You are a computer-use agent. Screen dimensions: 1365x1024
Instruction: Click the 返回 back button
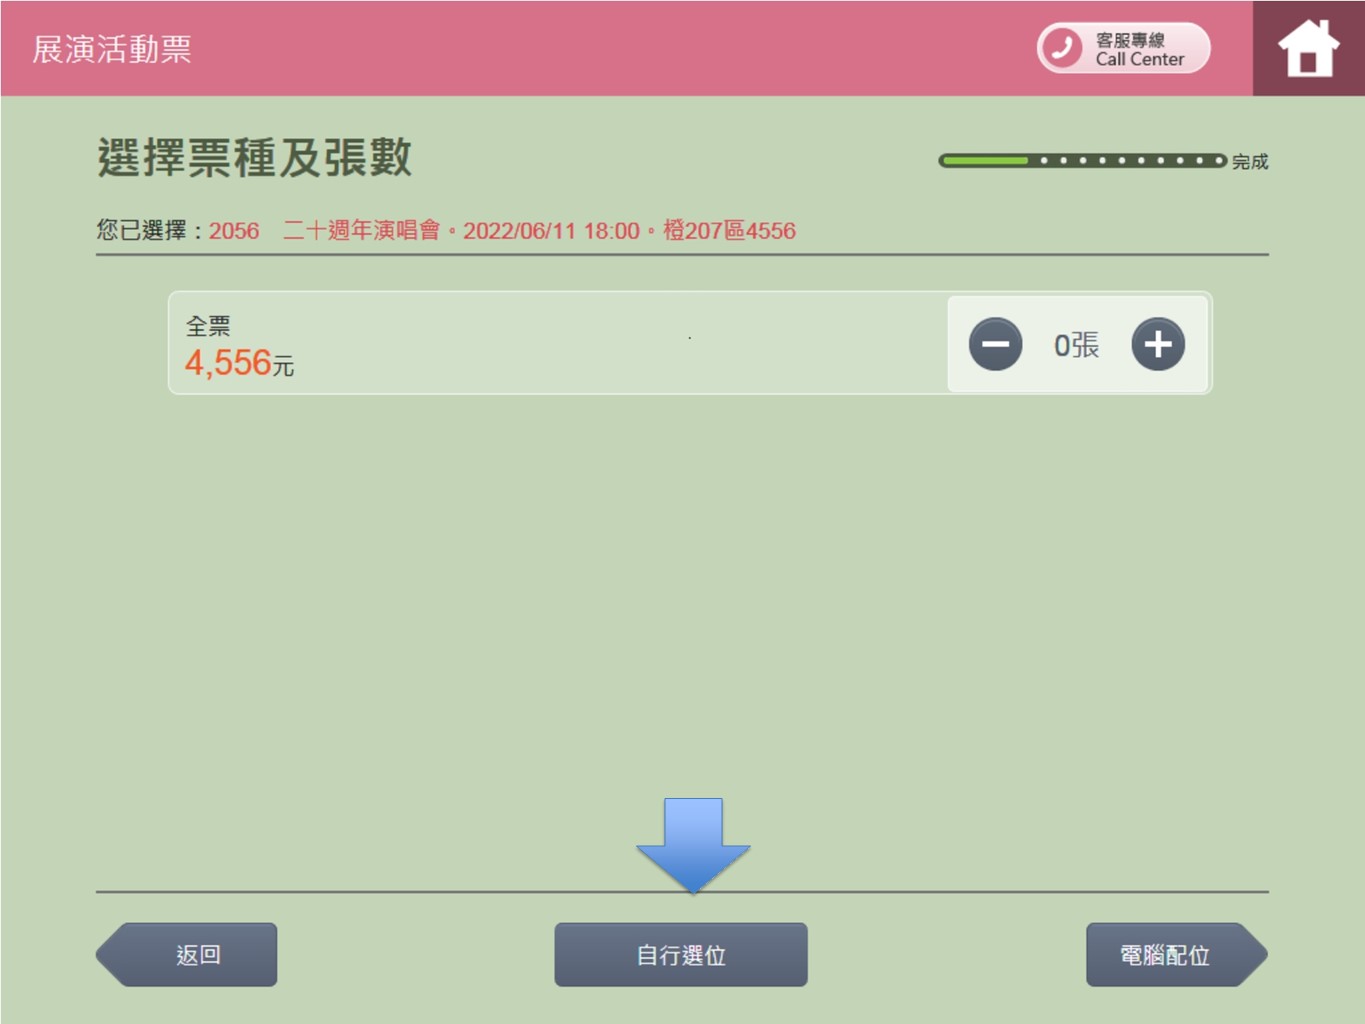(x=187, y=954)
